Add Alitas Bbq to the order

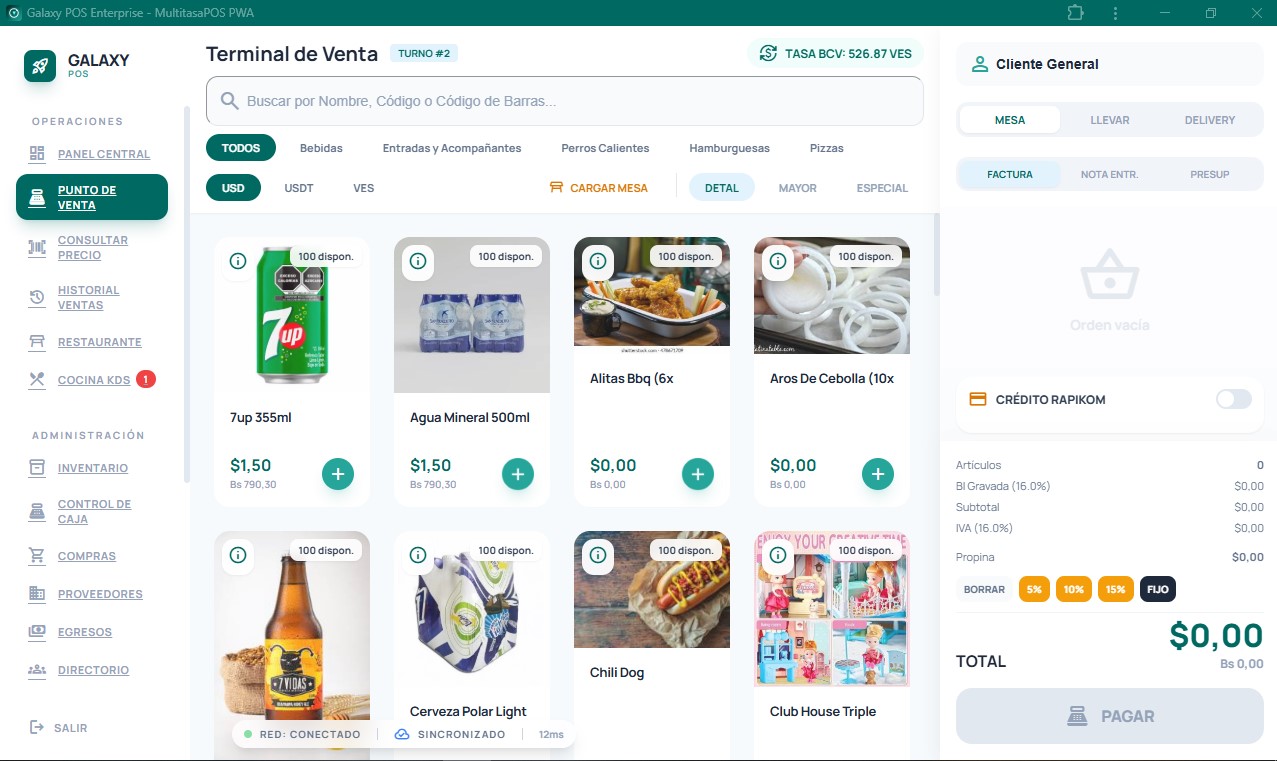698,474
